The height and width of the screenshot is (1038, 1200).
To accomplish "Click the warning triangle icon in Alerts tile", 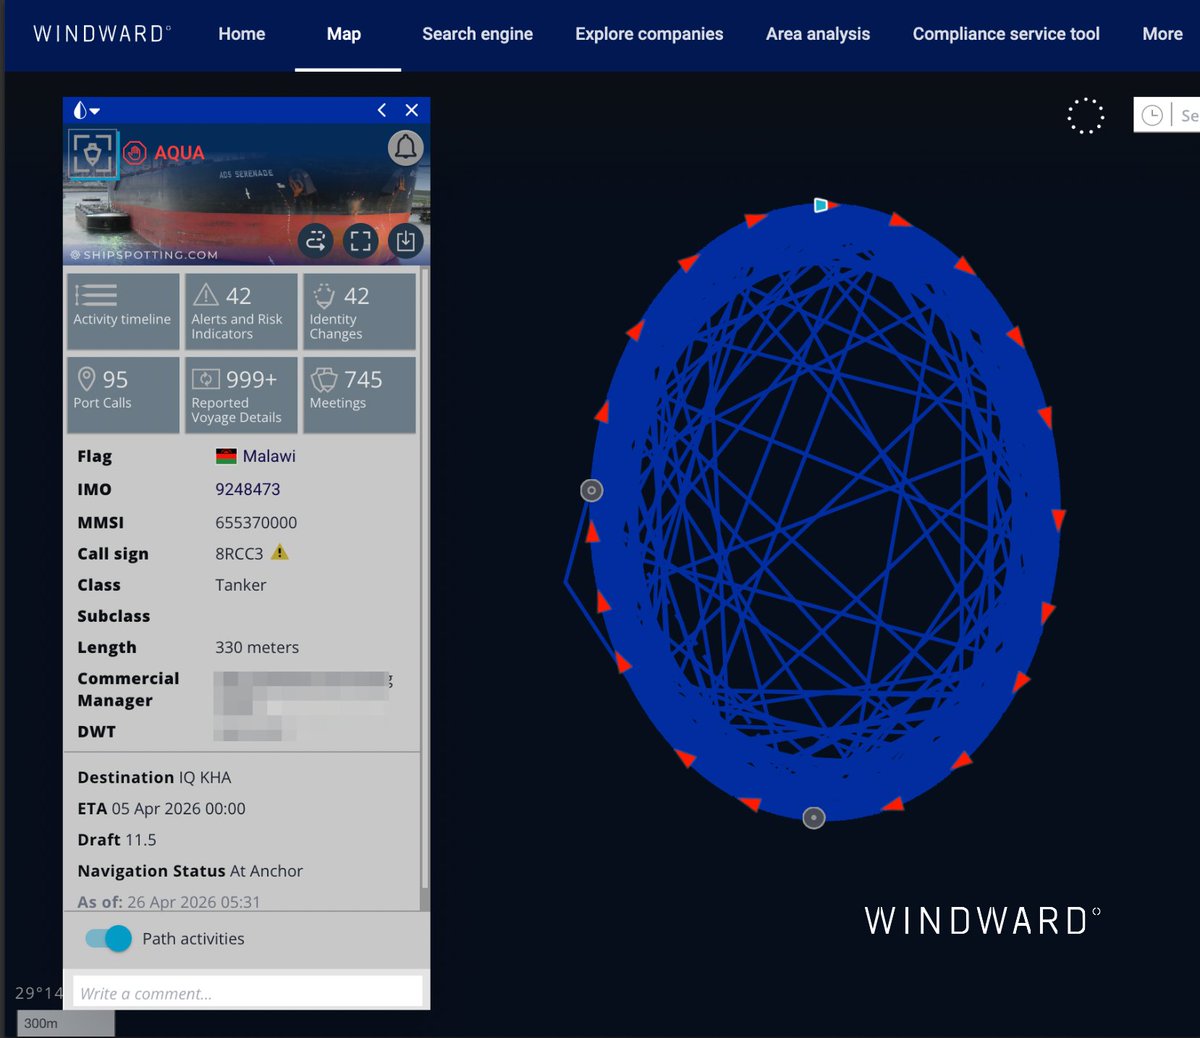I will tap(206, 295).
